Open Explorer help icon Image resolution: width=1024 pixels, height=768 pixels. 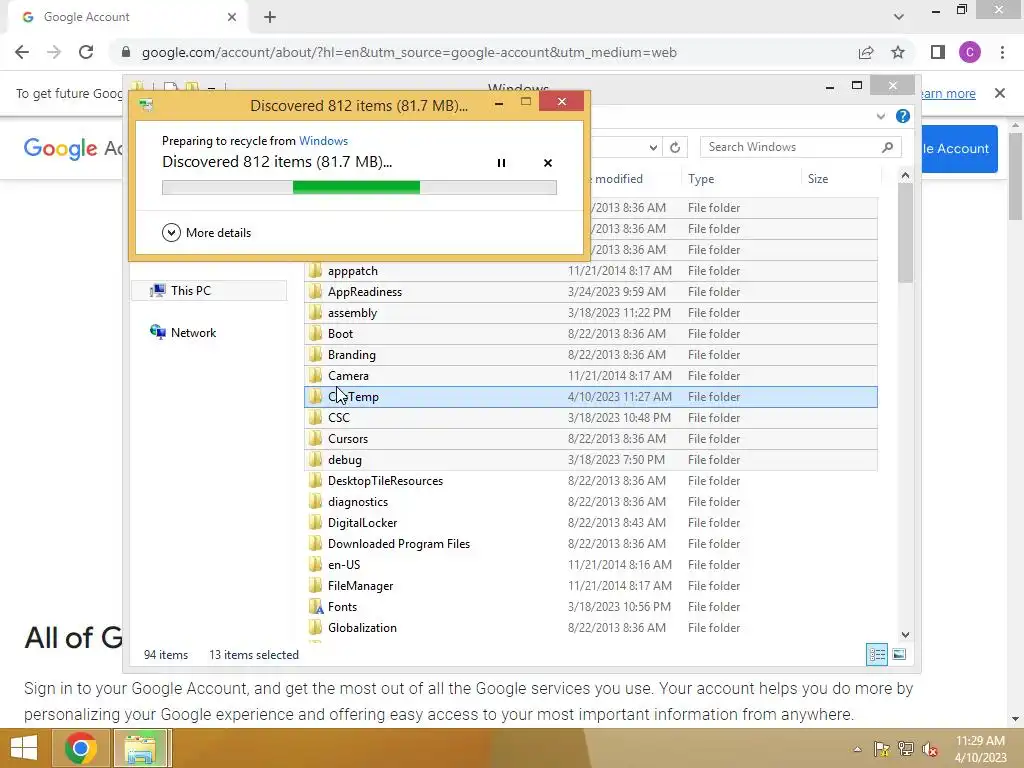pos(903,116)
